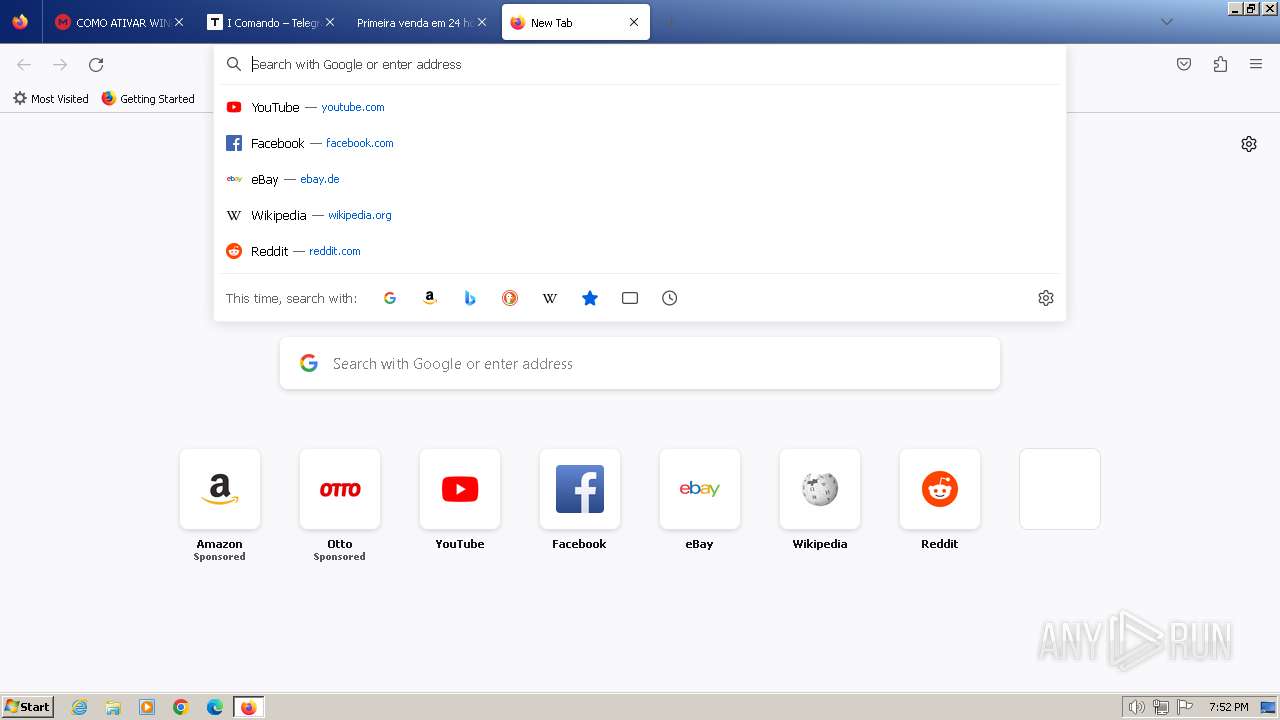The image size is (1280, 720).
Task: Search in open Tabs icon
Action: (630, 298)
